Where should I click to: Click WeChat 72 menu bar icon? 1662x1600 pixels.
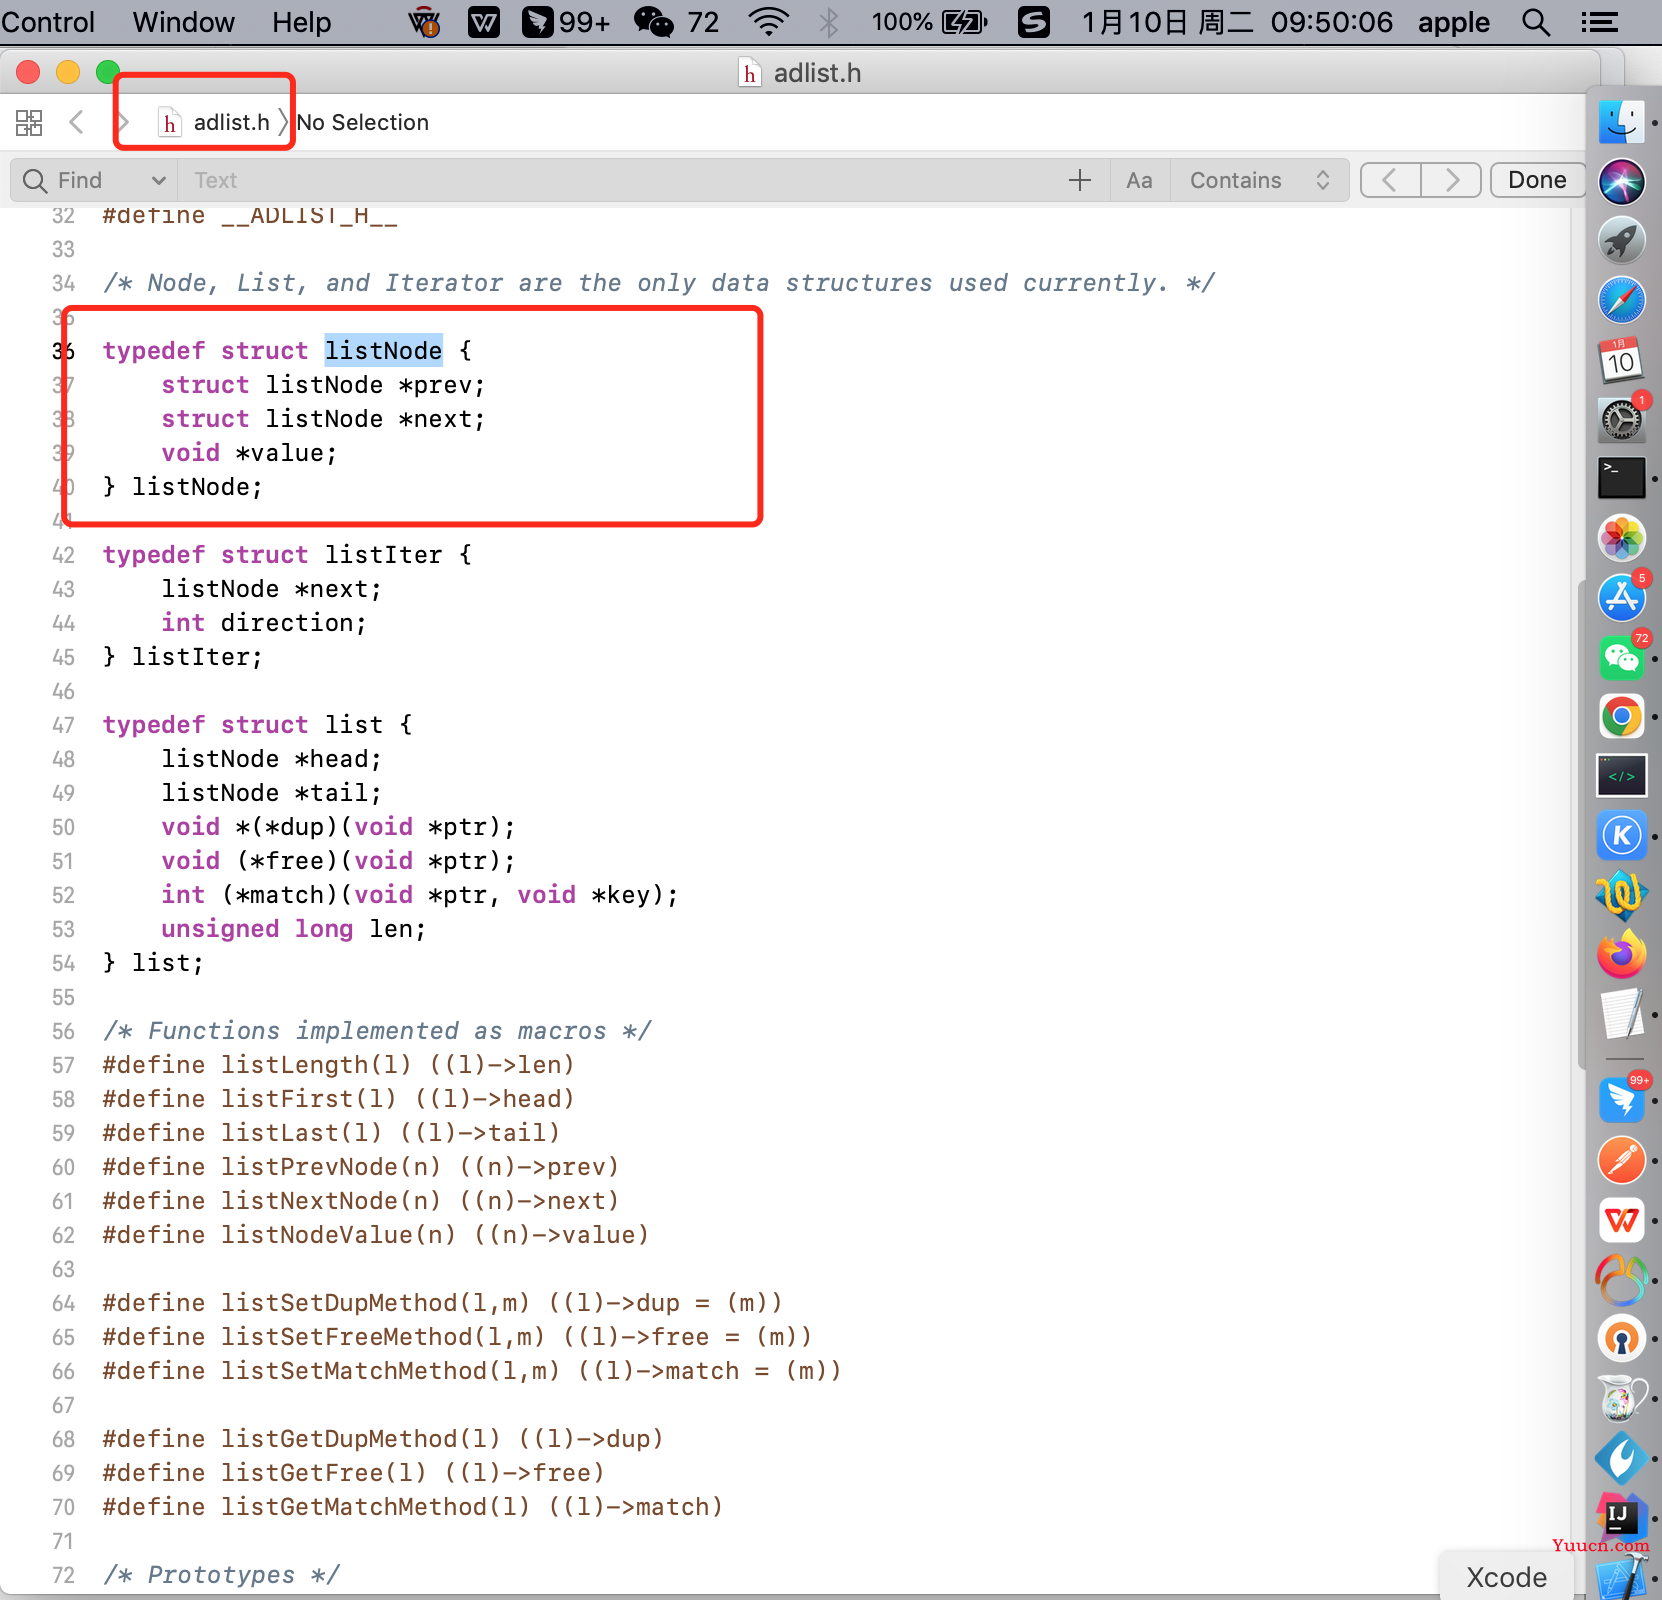click(x=677, y=22)
